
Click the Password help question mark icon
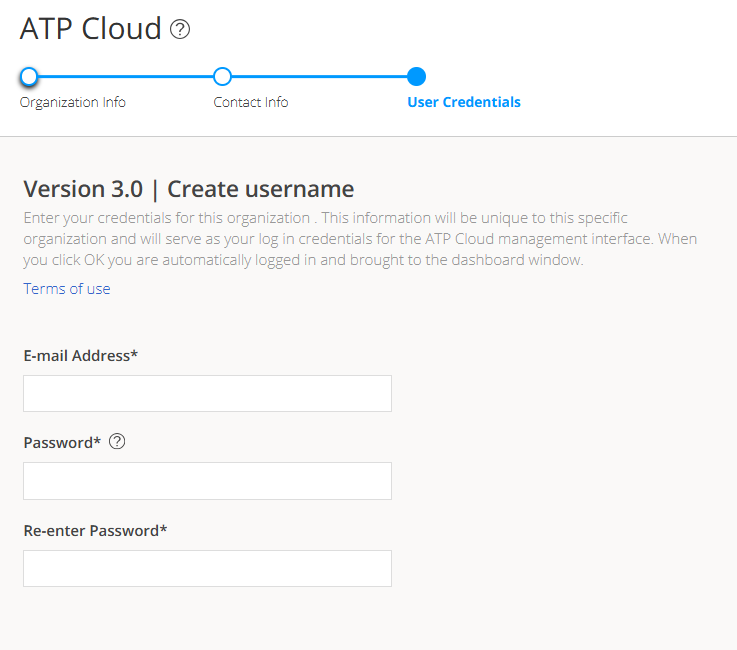point(117,442)
